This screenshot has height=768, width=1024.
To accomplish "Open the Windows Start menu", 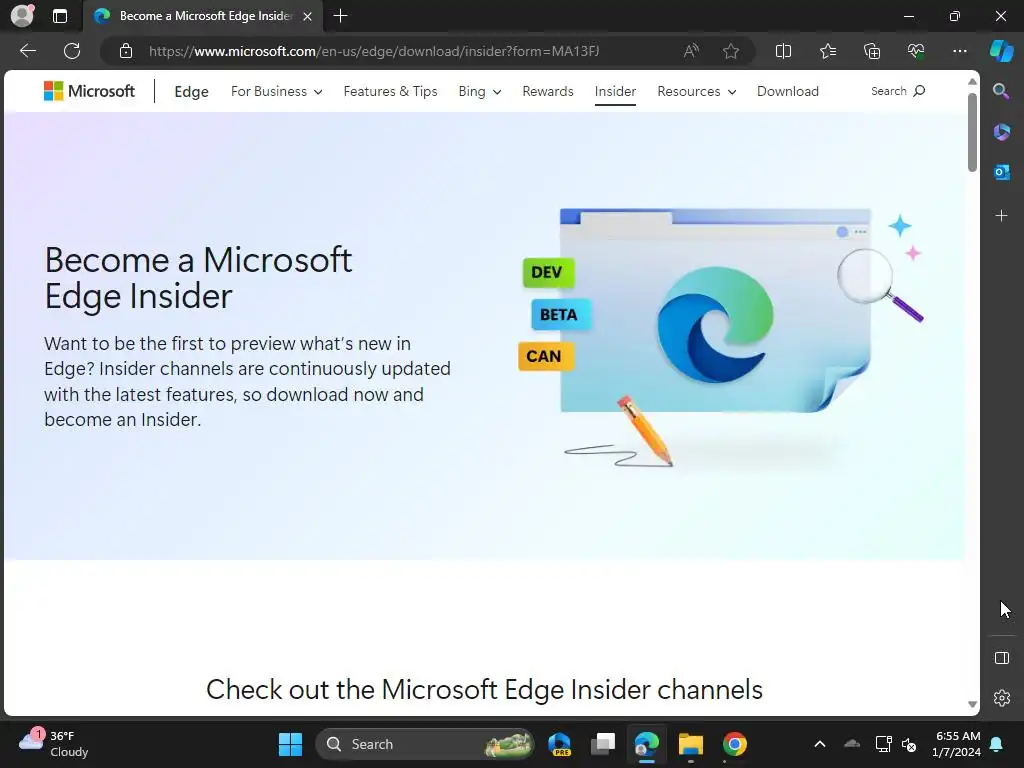I will pyautogui.click(x=290, y=744).
